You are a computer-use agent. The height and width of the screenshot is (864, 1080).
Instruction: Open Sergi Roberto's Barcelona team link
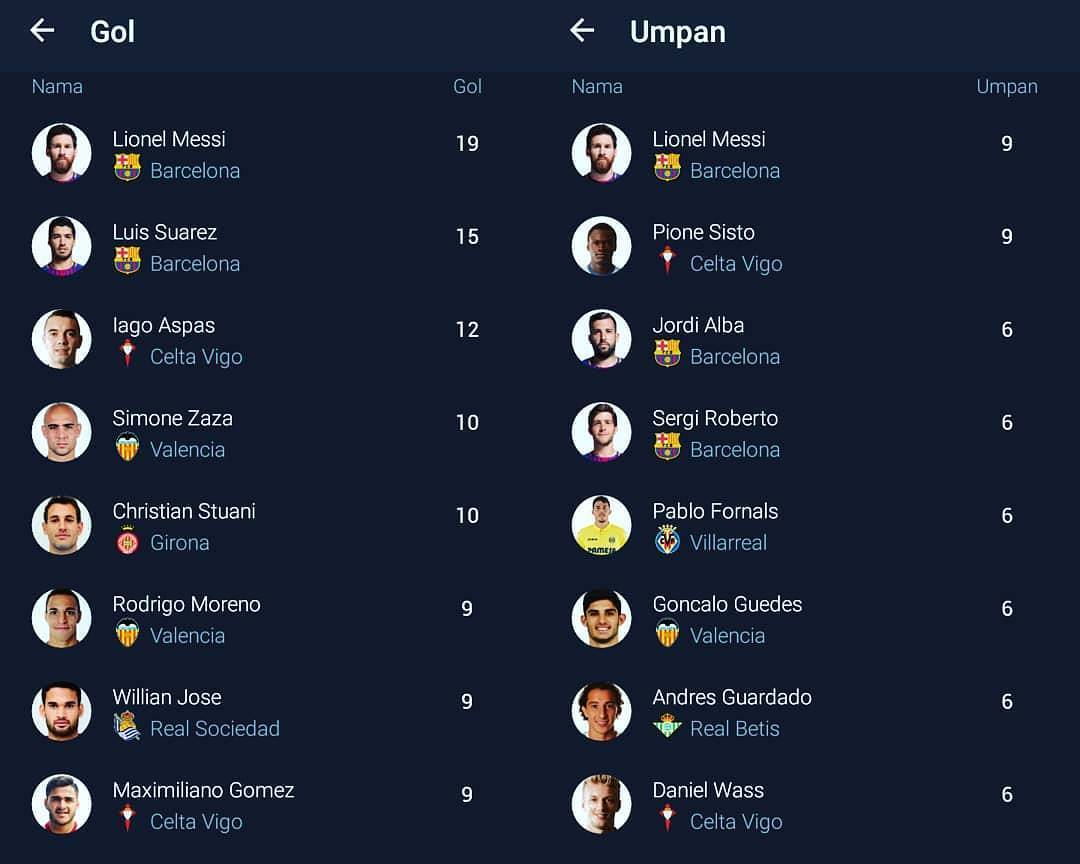click(x=735, y=449)
